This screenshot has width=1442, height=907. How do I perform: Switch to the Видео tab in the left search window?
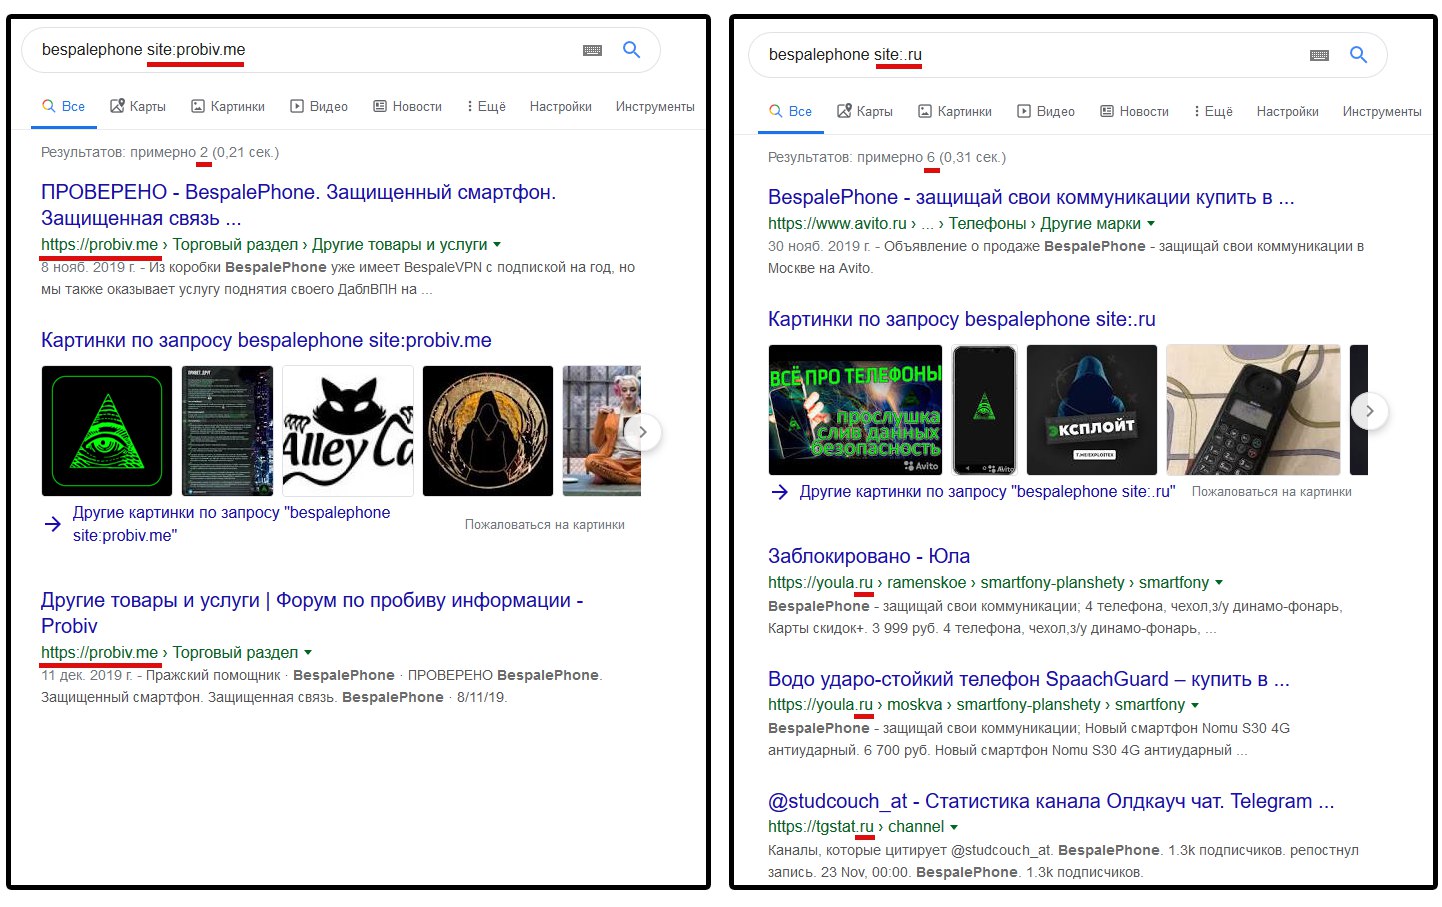point(319,106)
